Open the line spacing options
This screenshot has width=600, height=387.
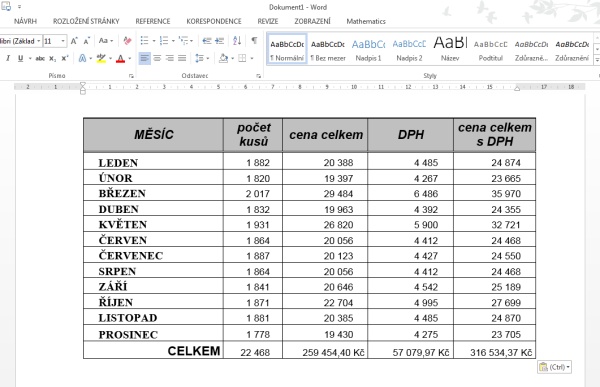click(199, 58)
